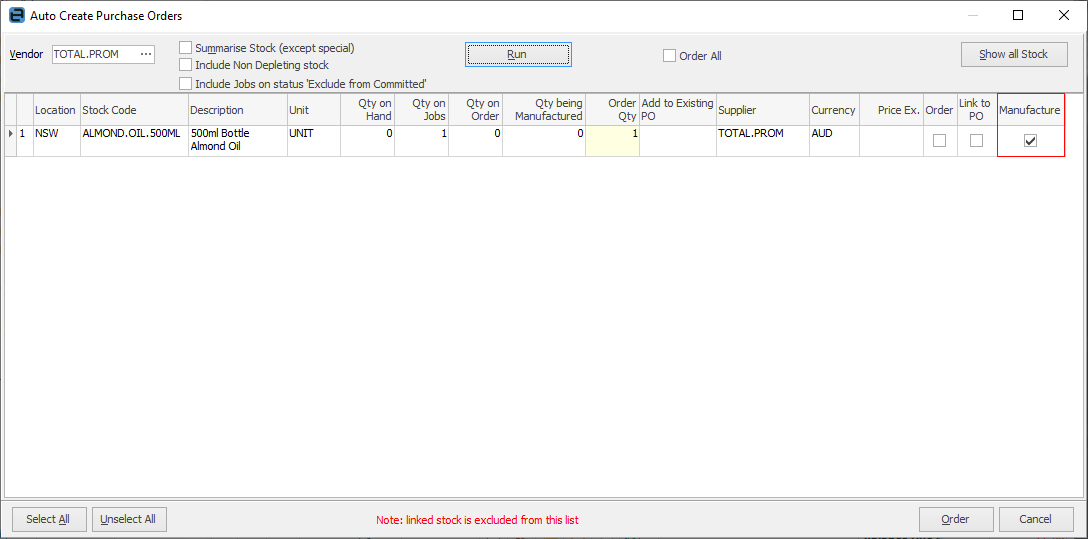Click the Currency column header

click(x=834, y=110)
